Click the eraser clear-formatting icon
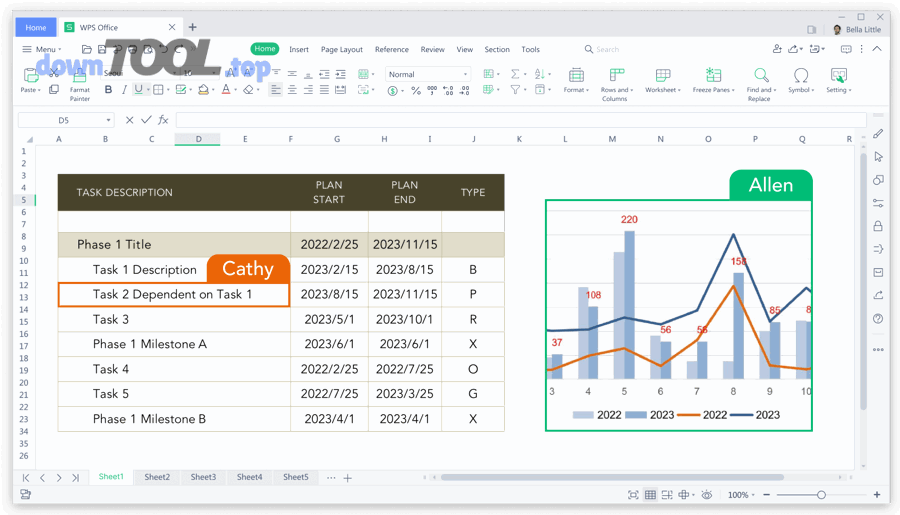Screen dimensions: 900x515 (248, 90)
